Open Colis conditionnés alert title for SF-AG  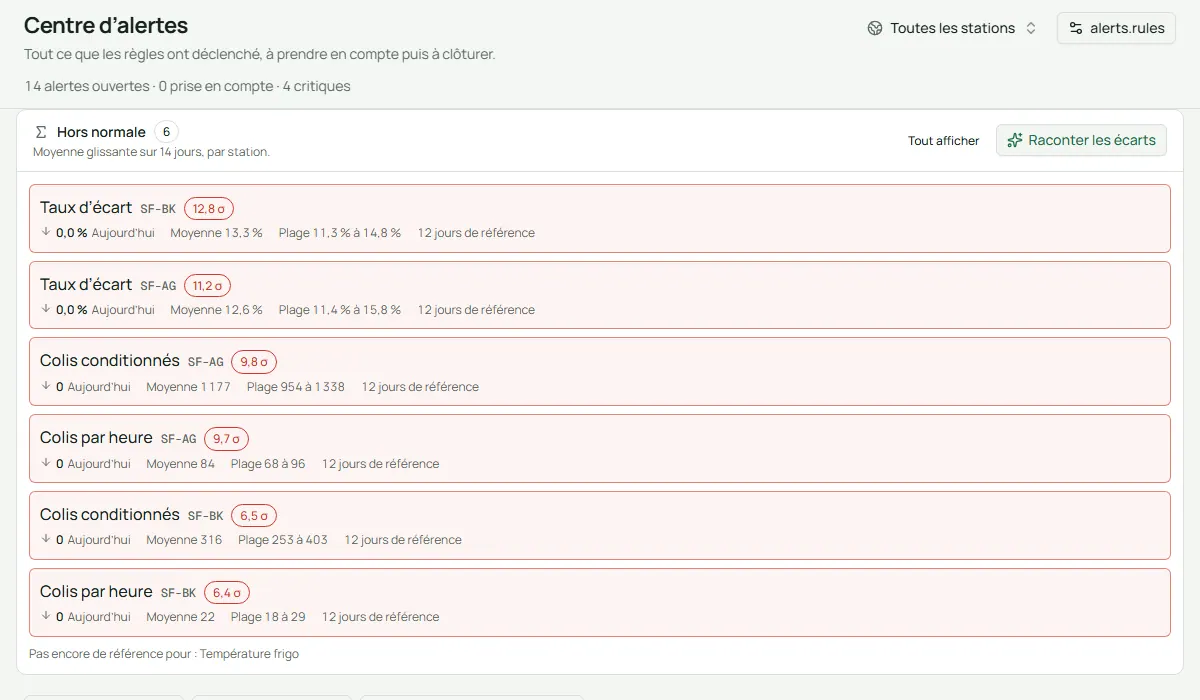pos(110,360)
